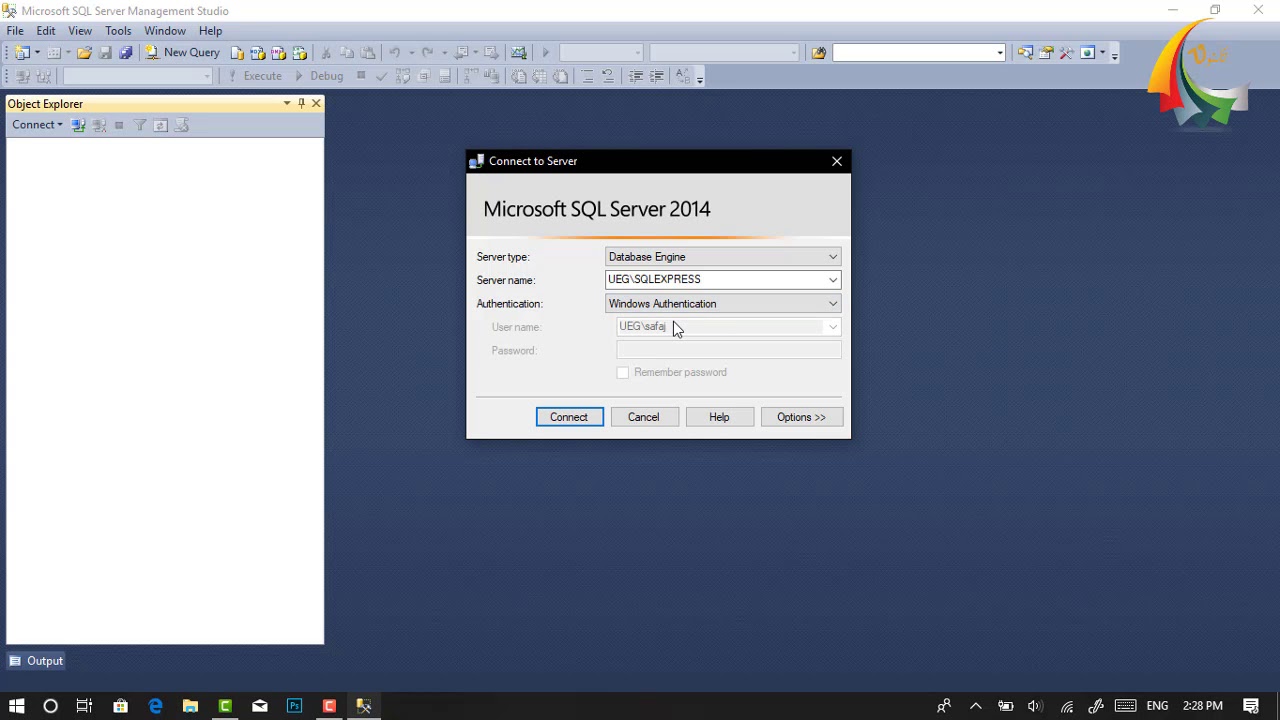
Task: Click the Disconnect icon in Object Explorer
Action: [x=99, y=125]
